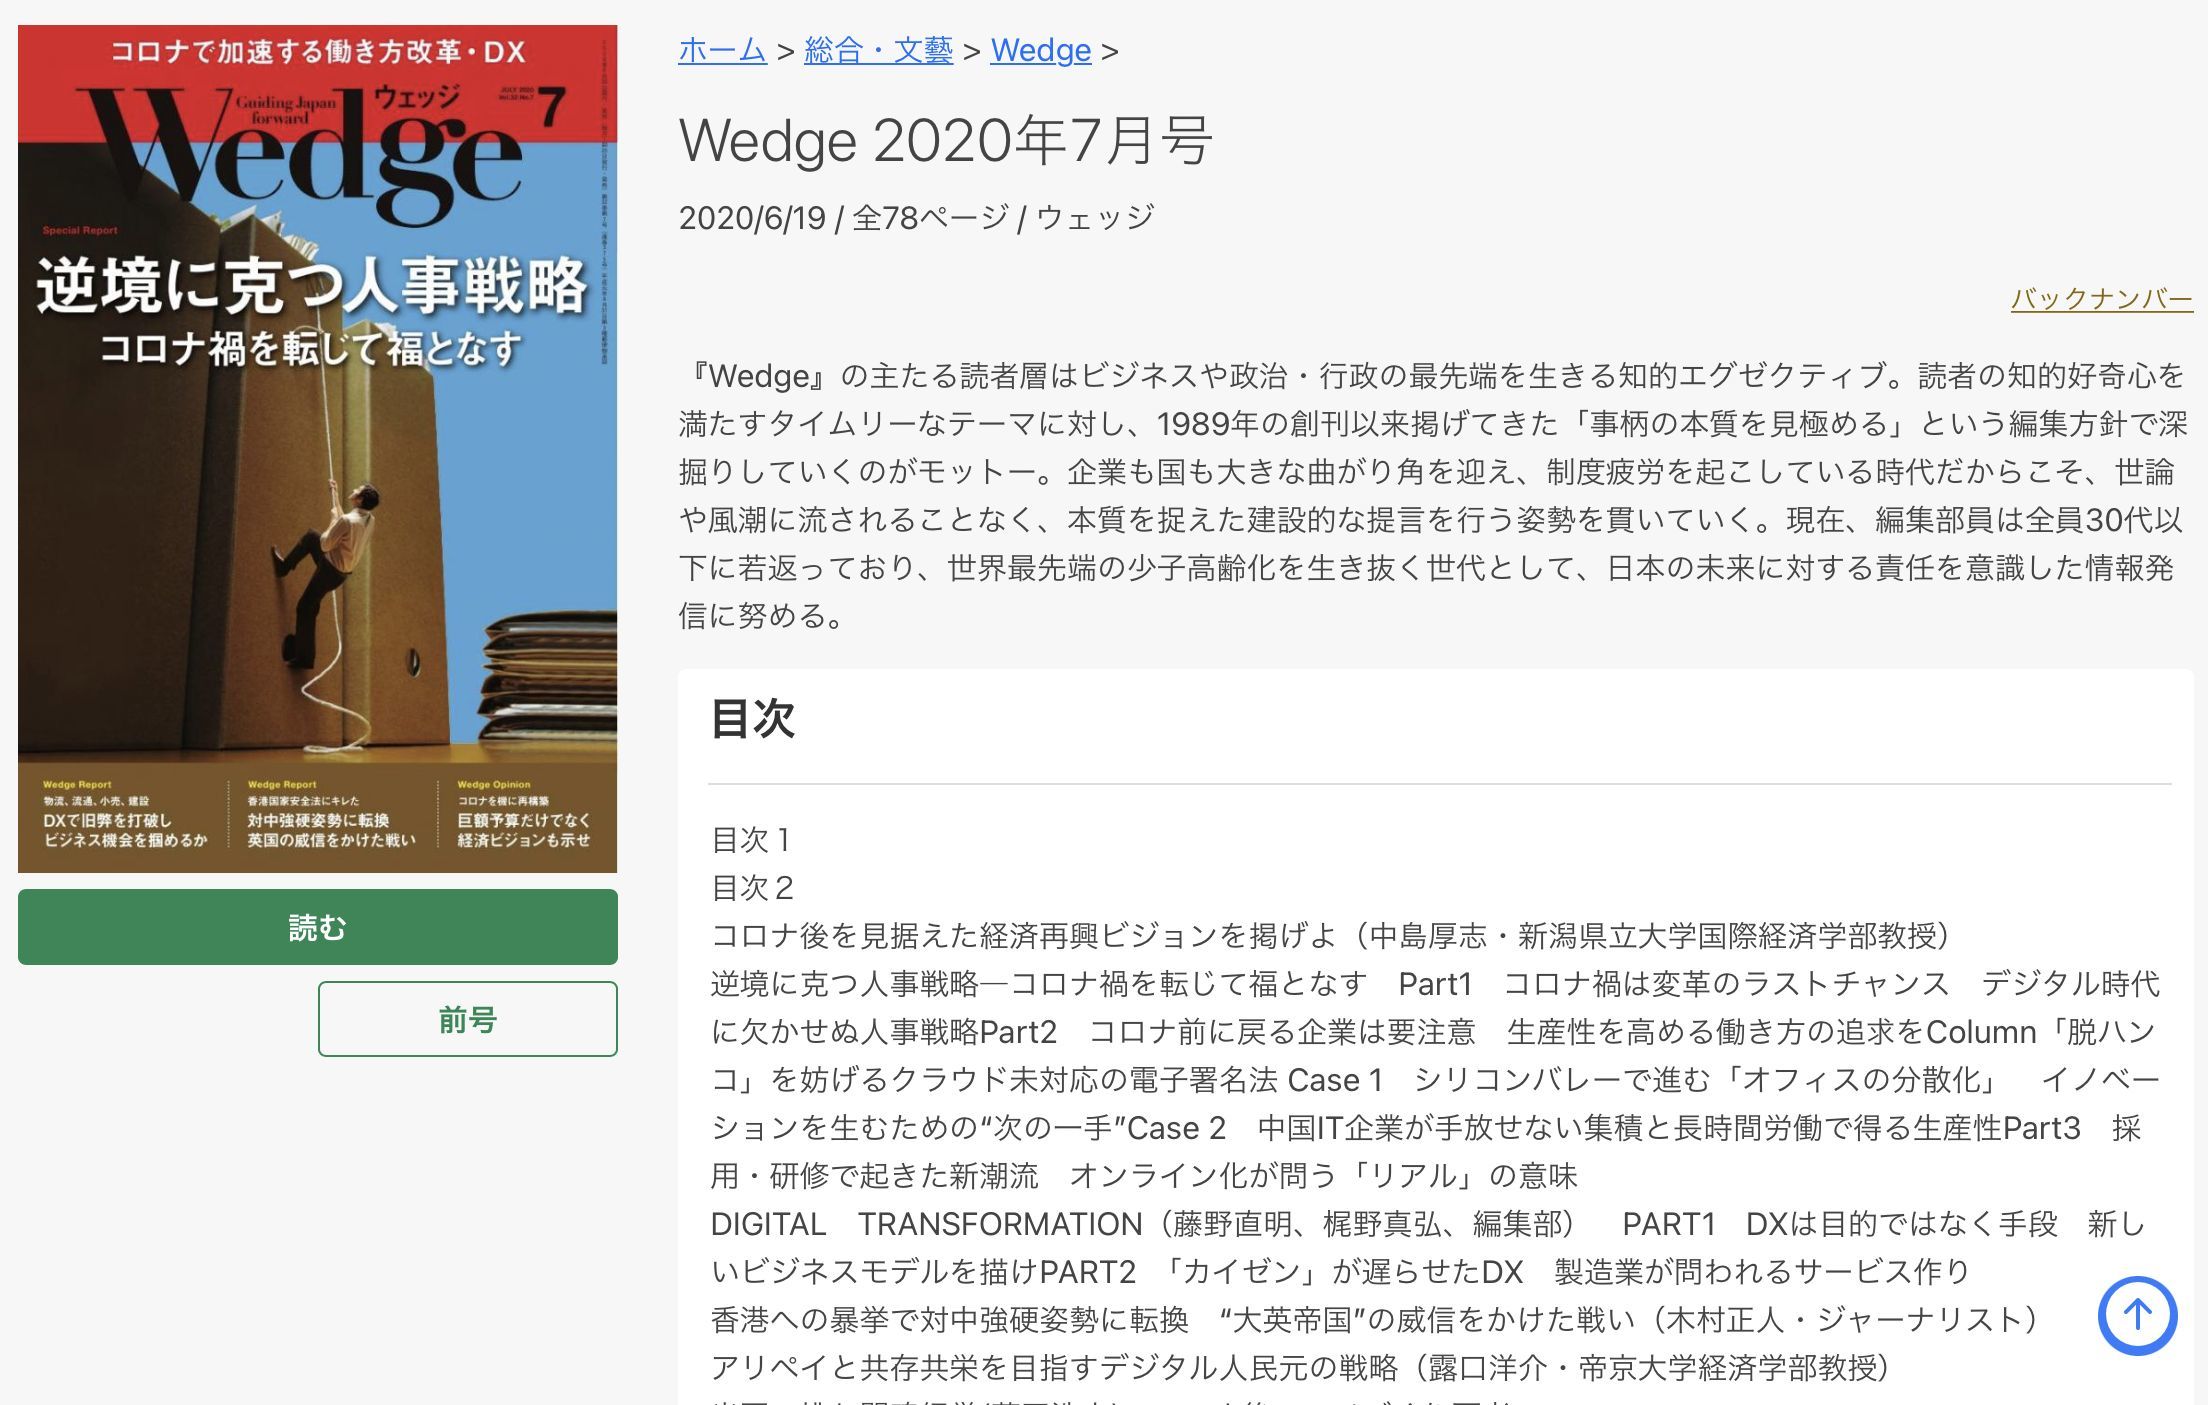Select the 目次 2 entry

click(x=752, y=888)
